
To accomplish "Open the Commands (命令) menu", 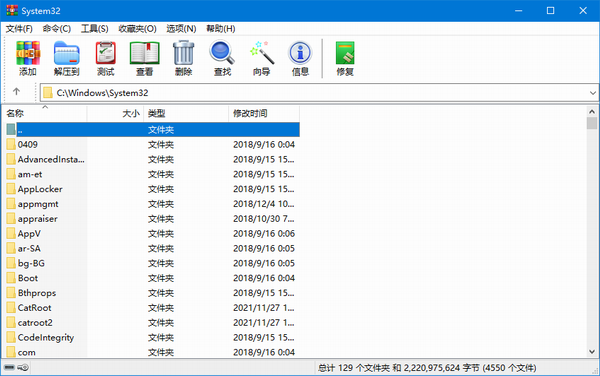I will pos(57,29).
